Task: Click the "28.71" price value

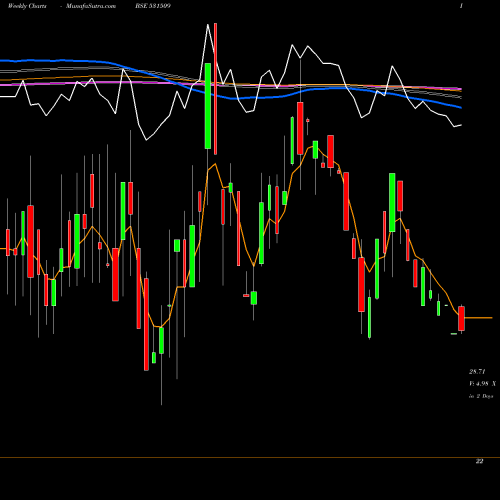Action: [x=477, y=371]
